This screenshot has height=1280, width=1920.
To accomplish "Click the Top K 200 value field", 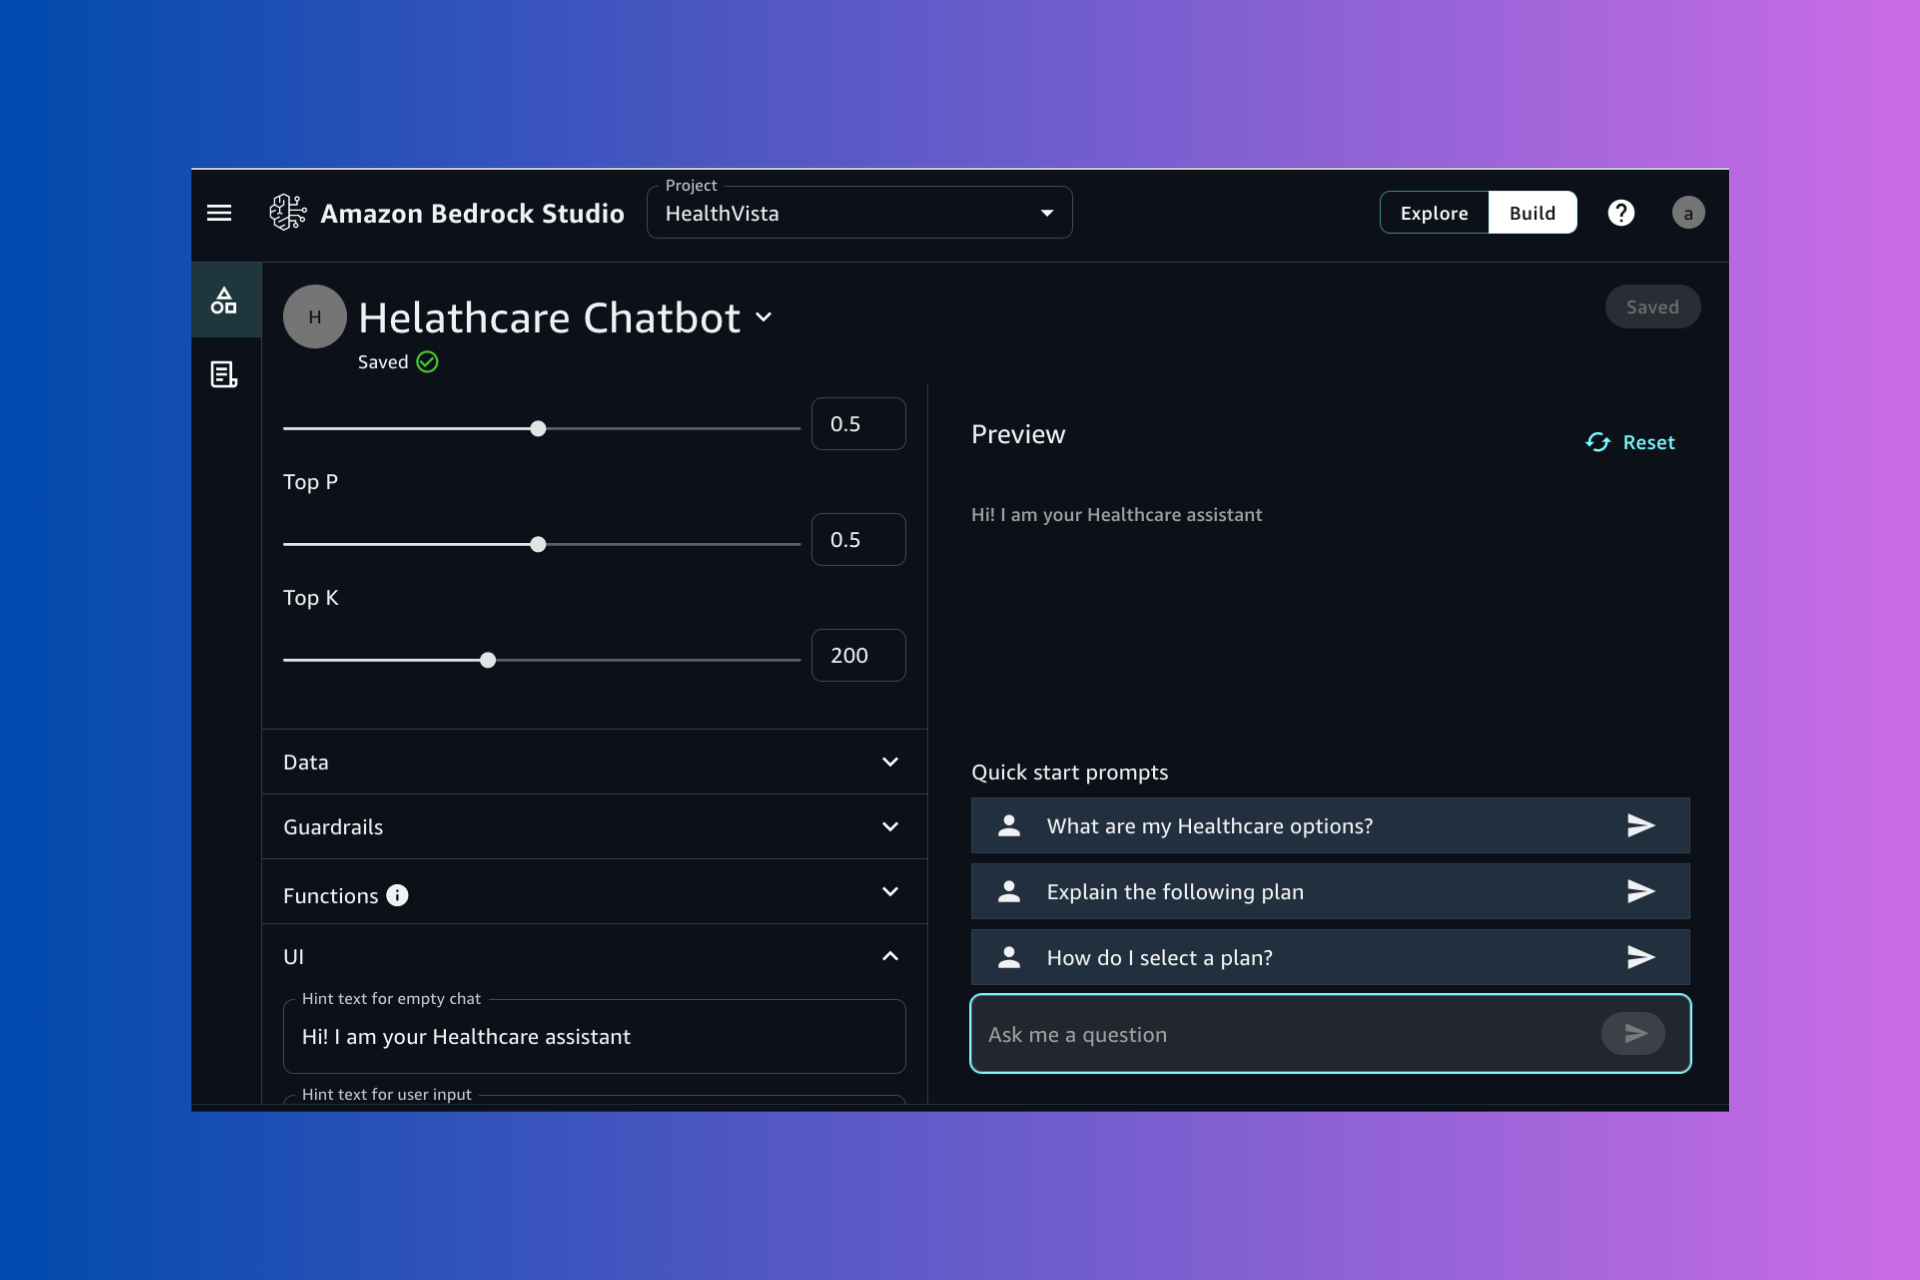I will click(x=858, y=655).
